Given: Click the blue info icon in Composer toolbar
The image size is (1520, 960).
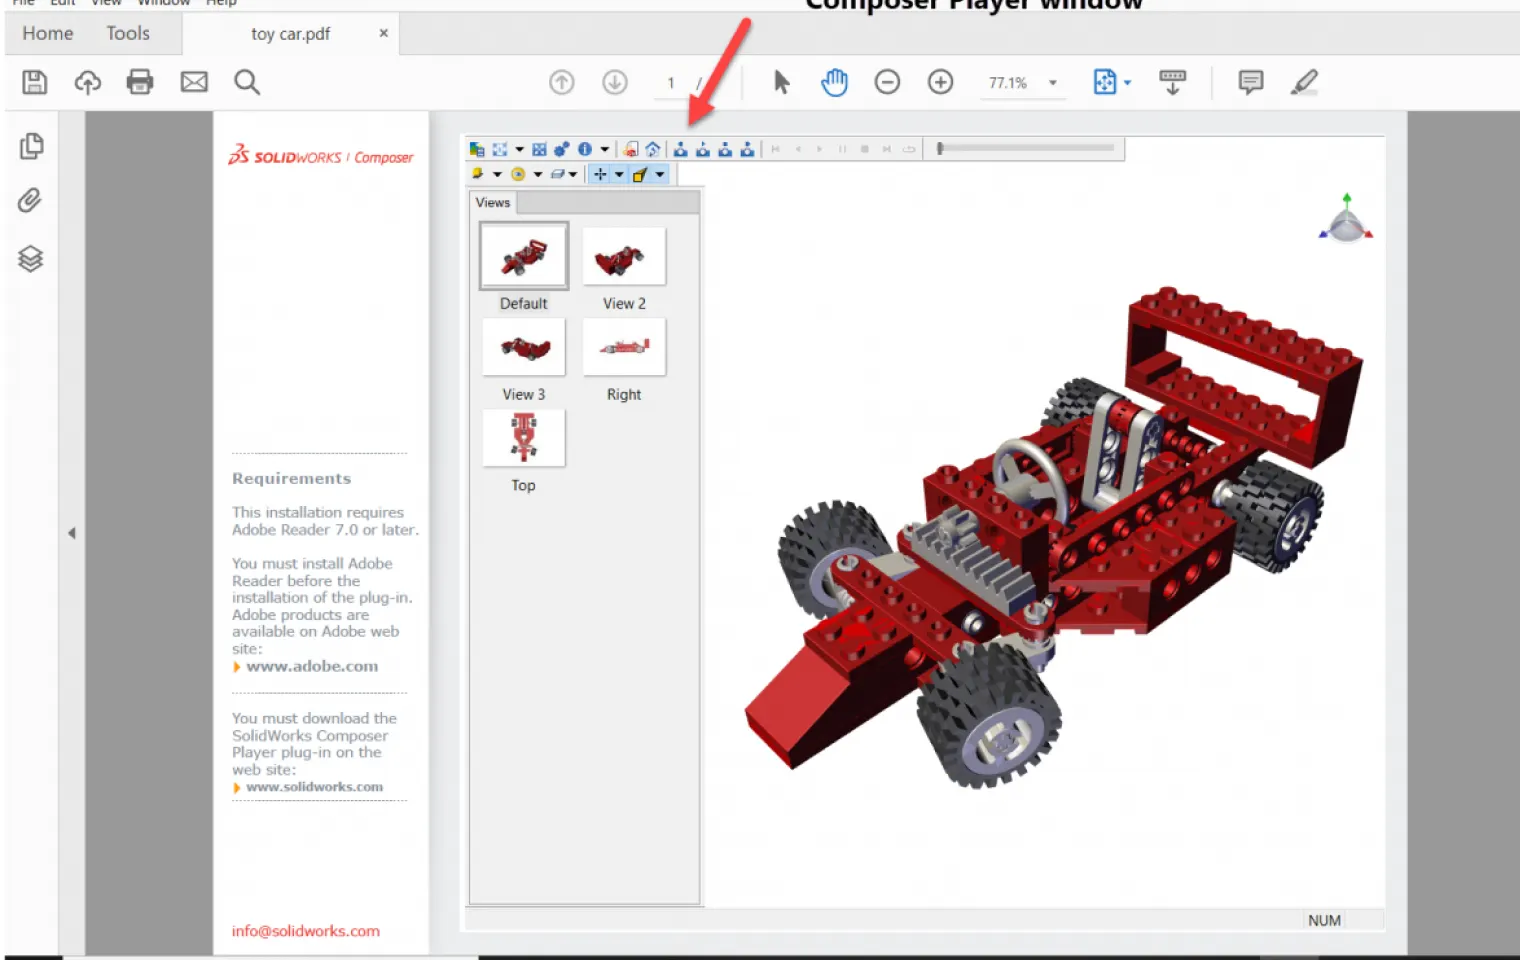Looking at the screenshot, I should 585,149.
